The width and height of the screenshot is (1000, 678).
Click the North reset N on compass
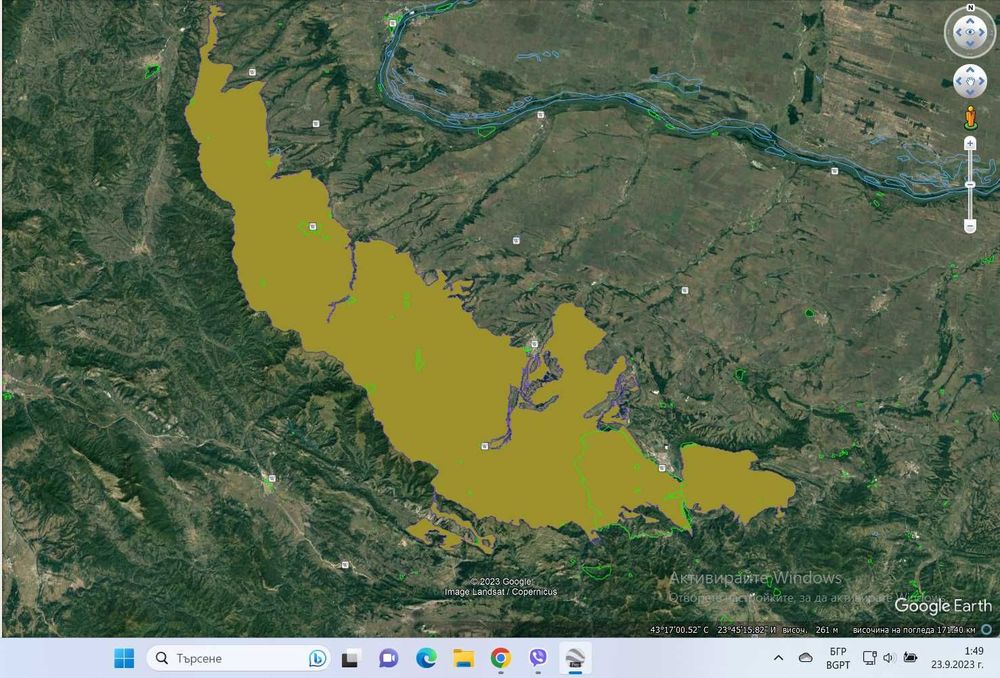(971, 8)
